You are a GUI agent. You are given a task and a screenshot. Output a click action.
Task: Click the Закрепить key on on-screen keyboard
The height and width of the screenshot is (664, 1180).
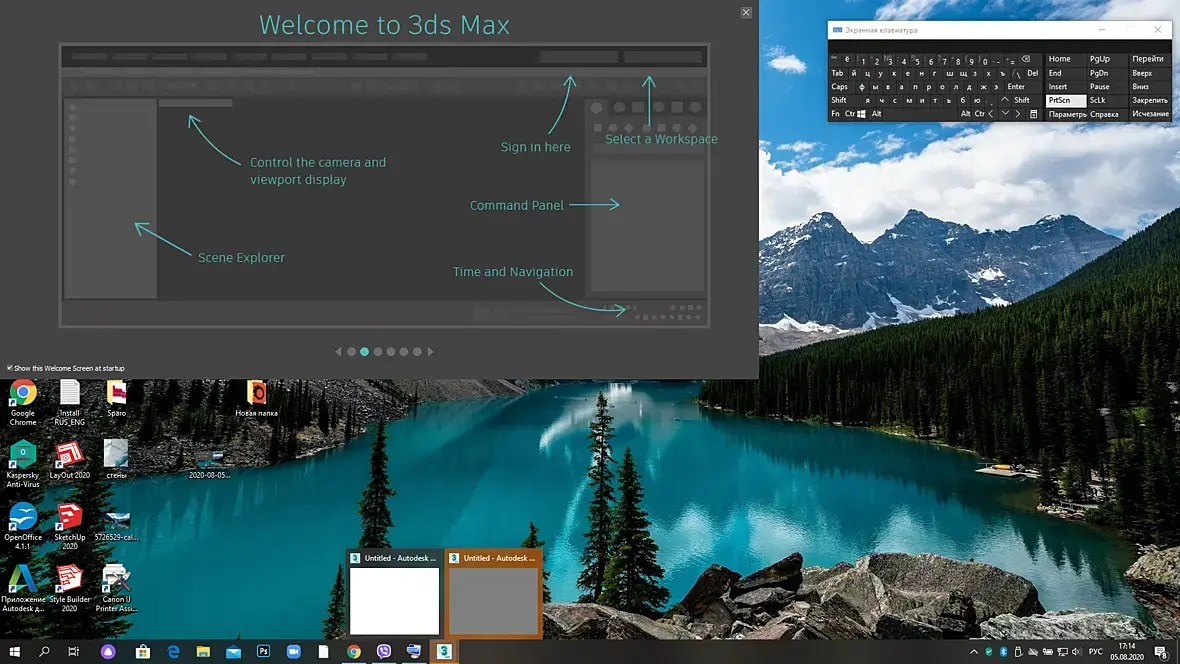[1149, 100]
